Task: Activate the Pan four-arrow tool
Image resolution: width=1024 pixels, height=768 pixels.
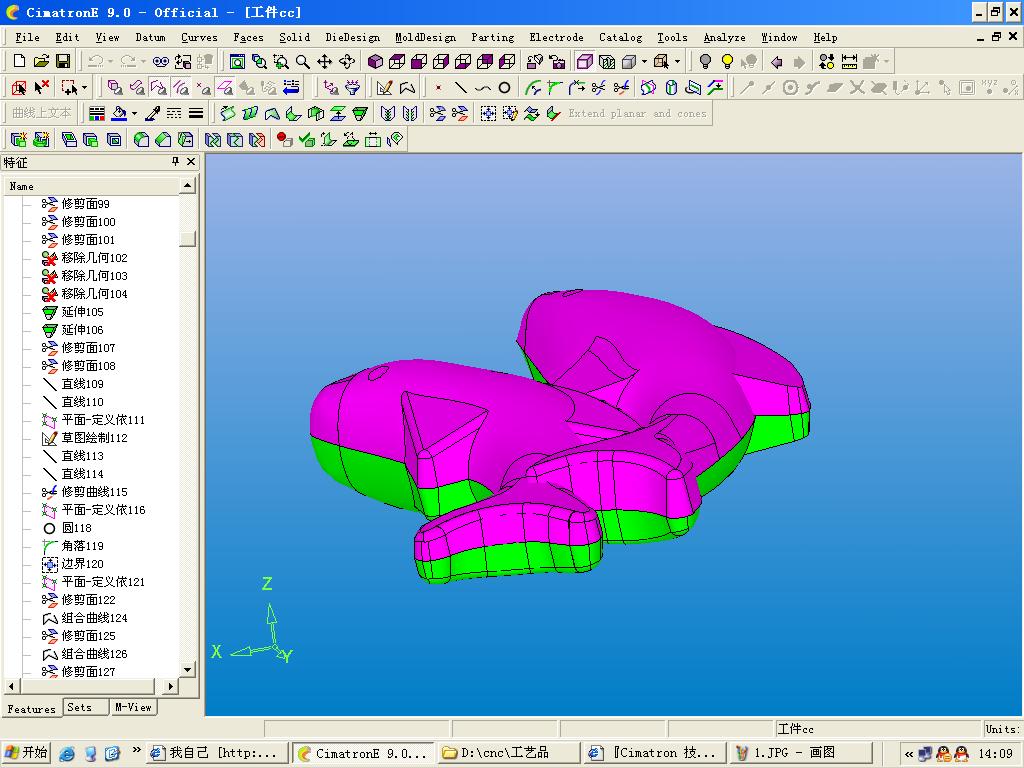Action: pyautogui.click(x=325, y=61)
